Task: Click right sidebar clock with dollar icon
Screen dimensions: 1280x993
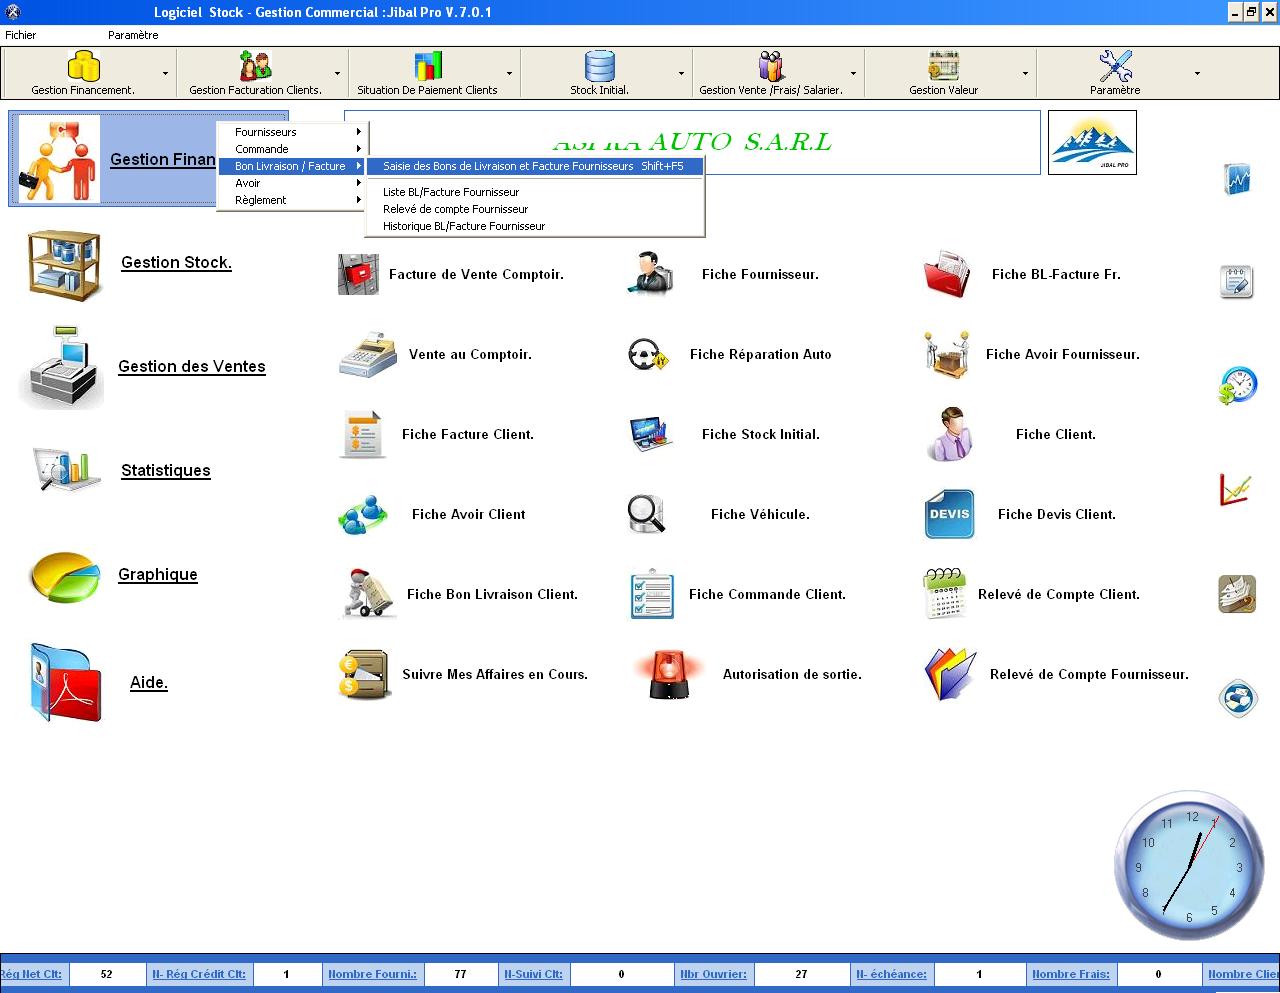Action: pyautogui.click(x=1237, y=385)
